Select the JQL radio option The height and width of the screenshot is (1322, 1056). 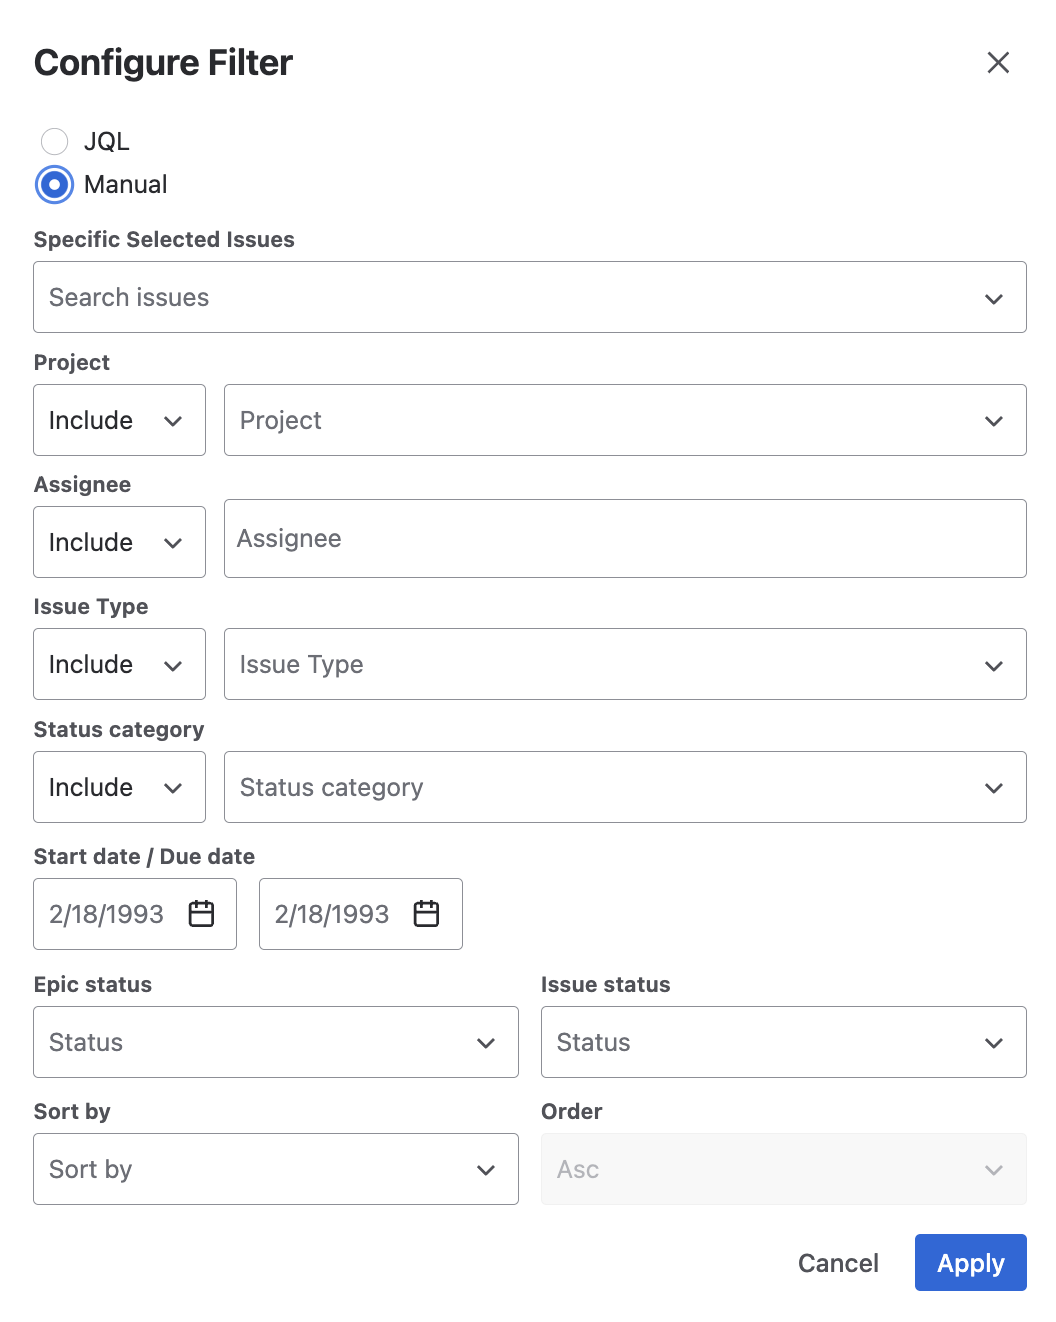point(55,141)
